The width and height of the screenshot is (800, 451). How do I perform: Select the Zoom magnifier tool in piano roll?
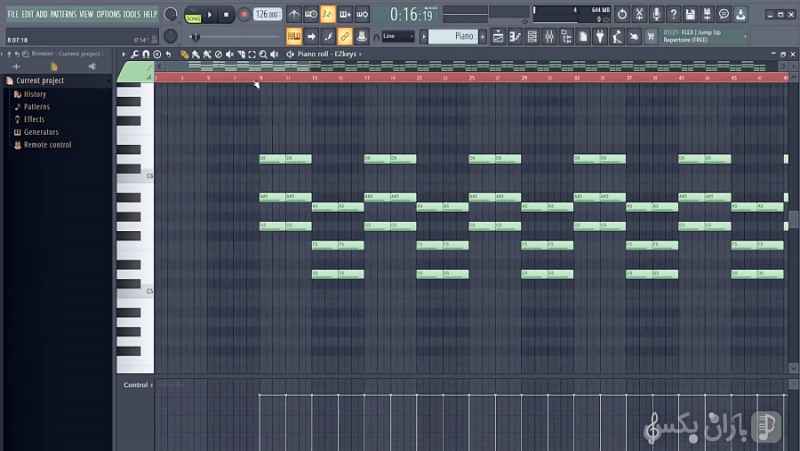[263, 54]
